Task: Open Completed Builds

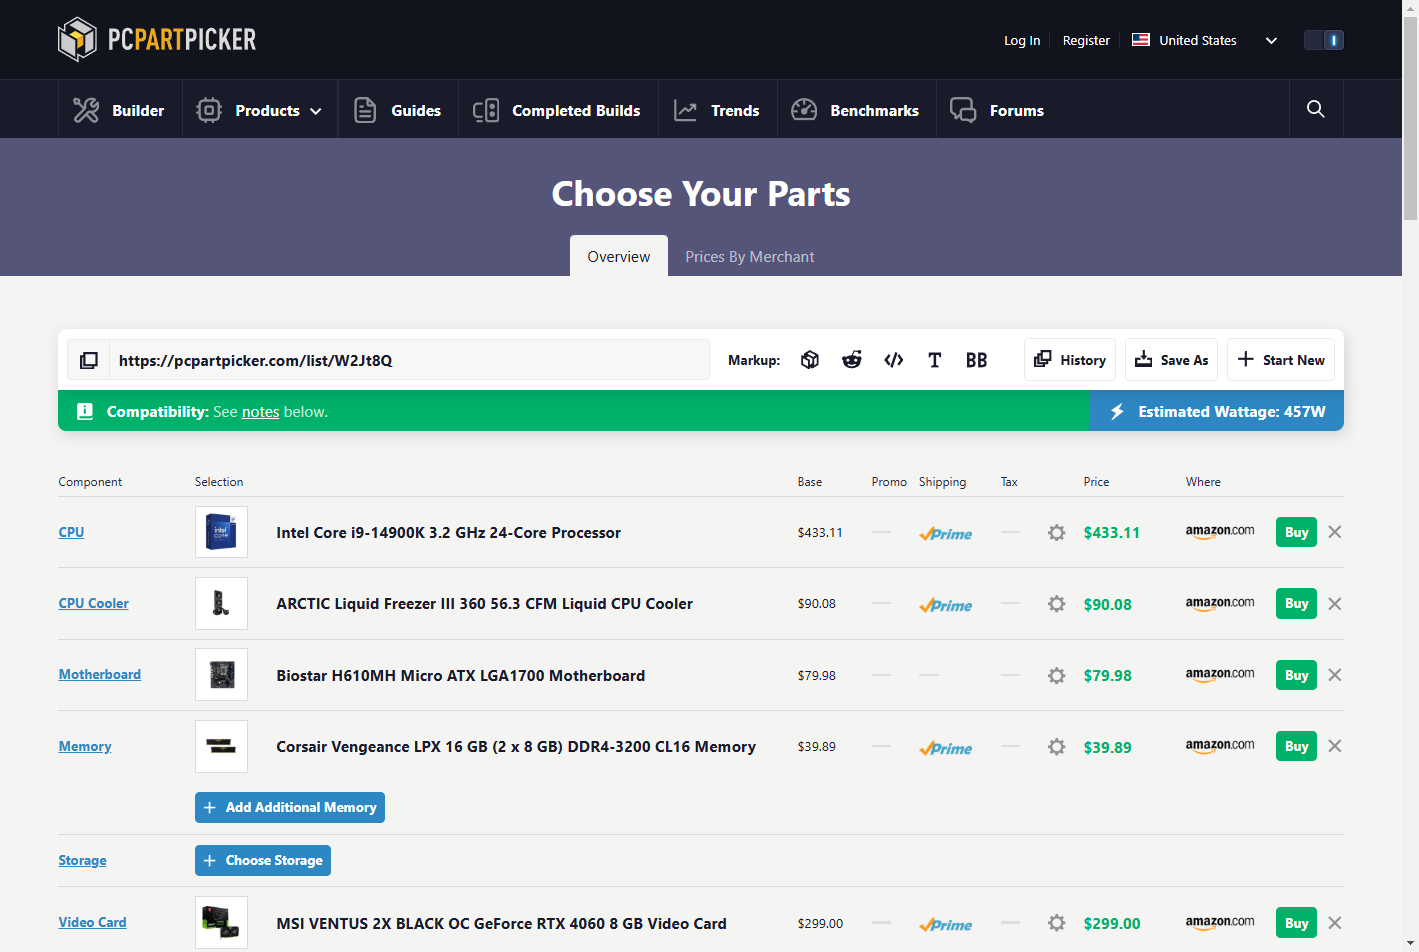Action: click(558, 110)
